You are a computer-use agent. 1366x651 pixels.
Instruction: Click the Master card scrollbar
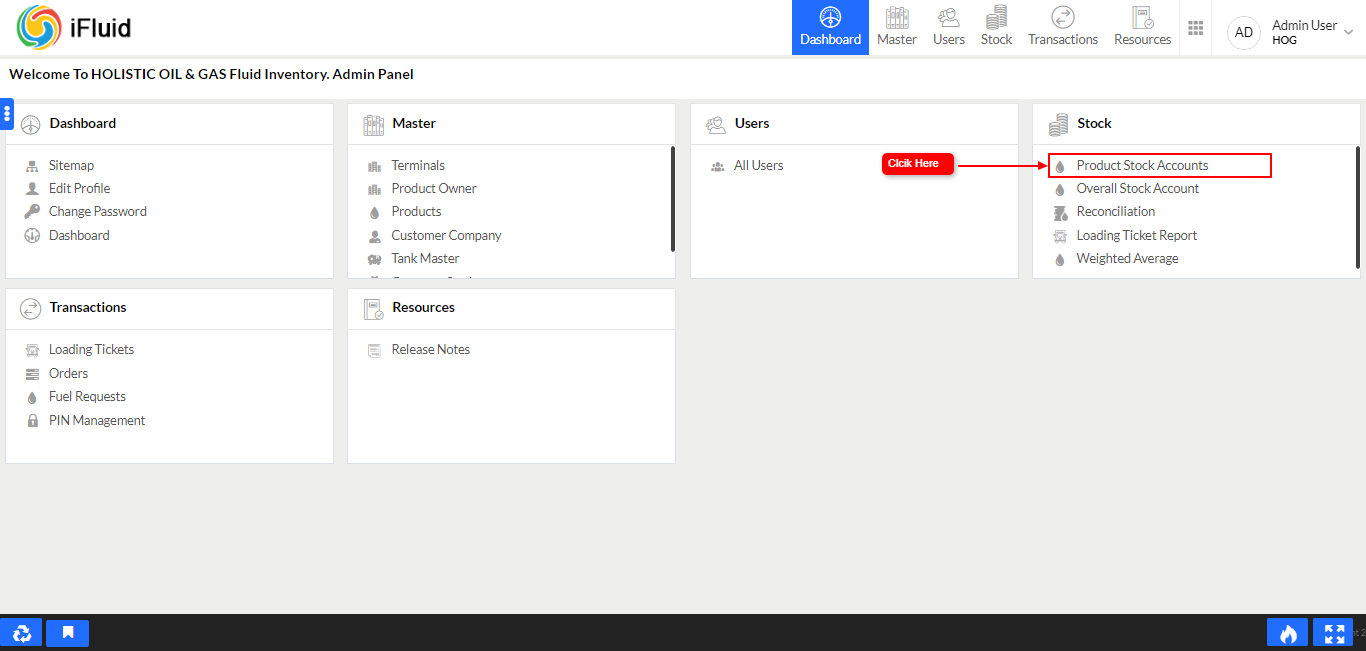(x=673, y=199)
